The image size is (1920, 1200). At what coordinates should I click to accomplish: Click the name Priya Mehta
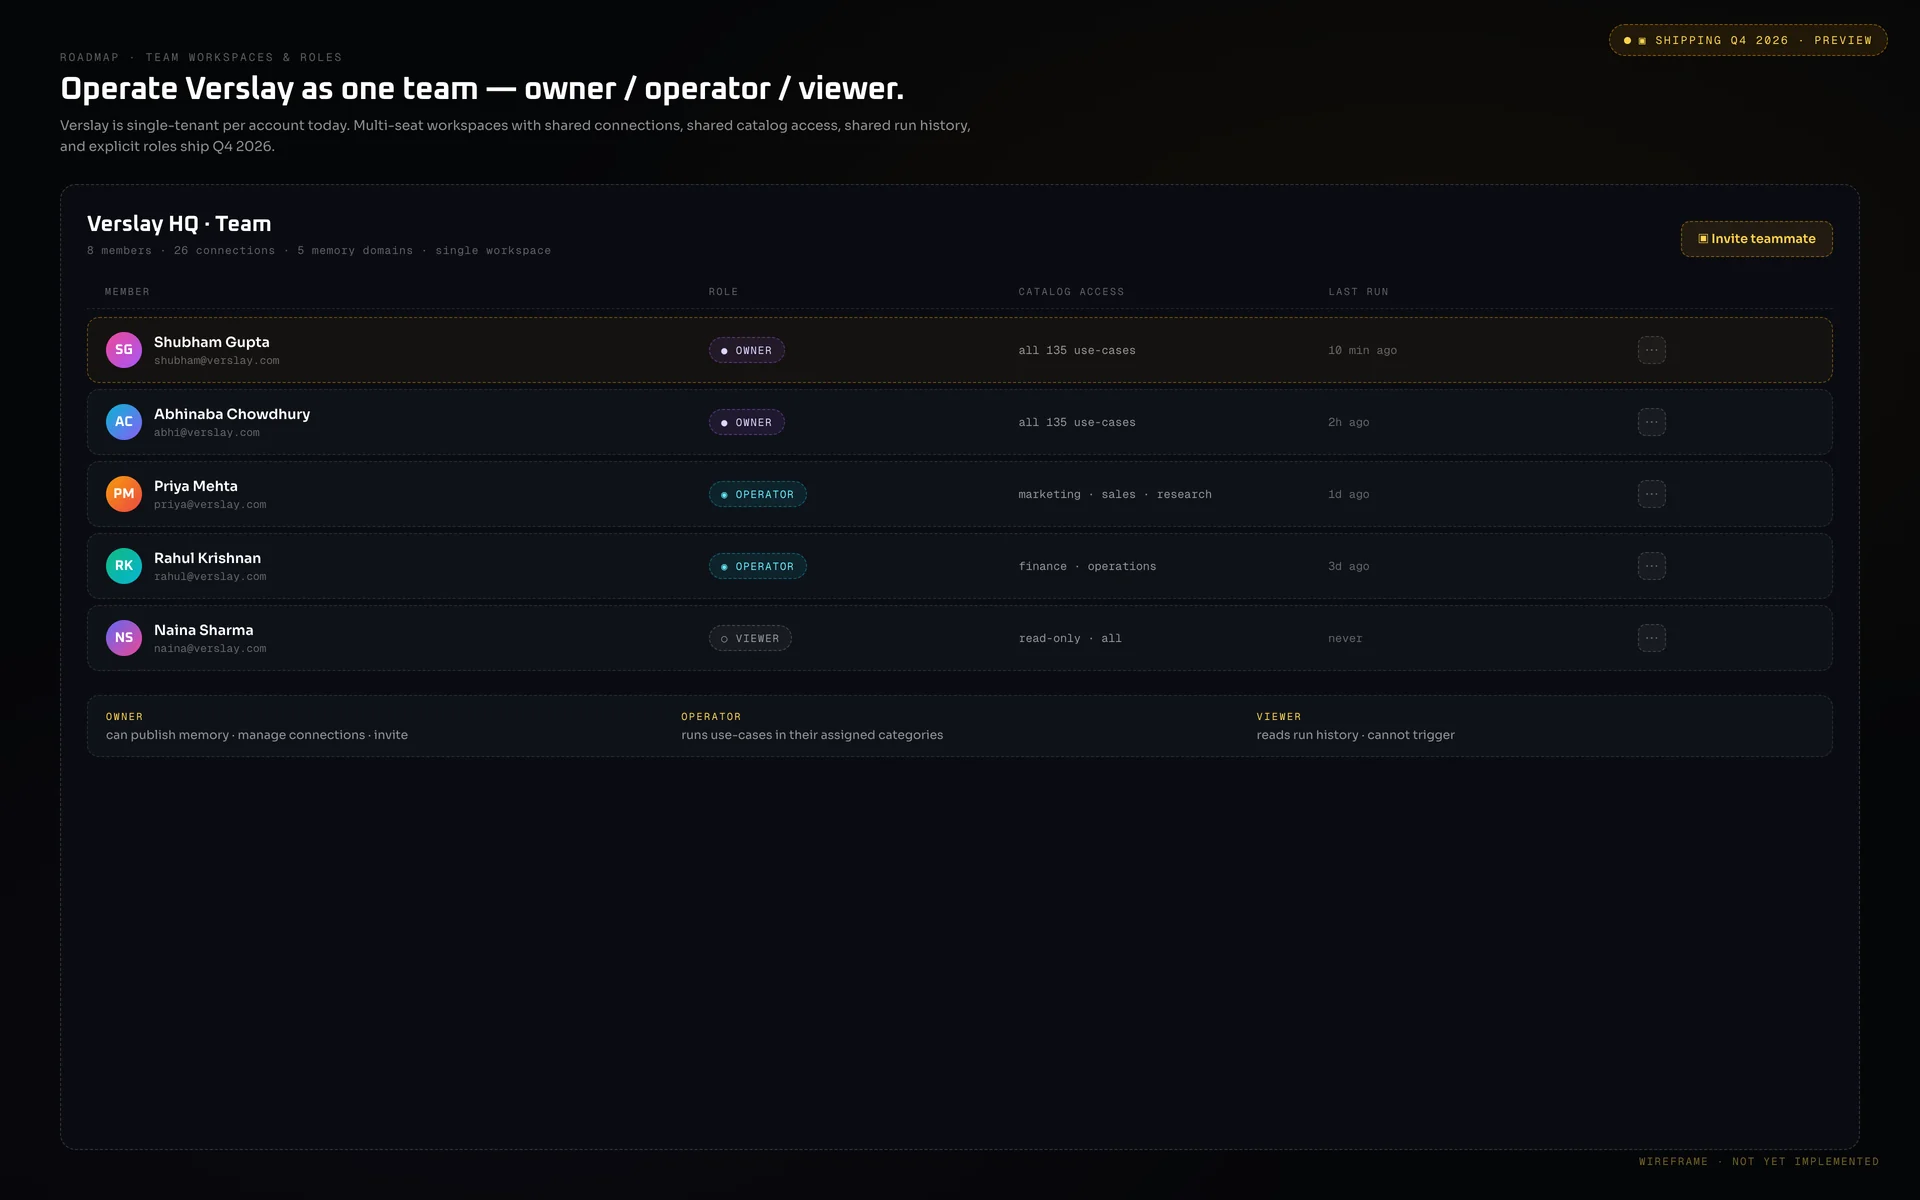(x=196, y=486)
